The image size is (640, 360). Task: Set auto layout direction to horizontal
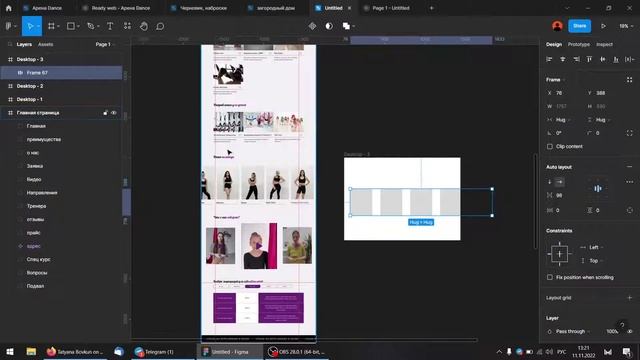click(560, 182)
